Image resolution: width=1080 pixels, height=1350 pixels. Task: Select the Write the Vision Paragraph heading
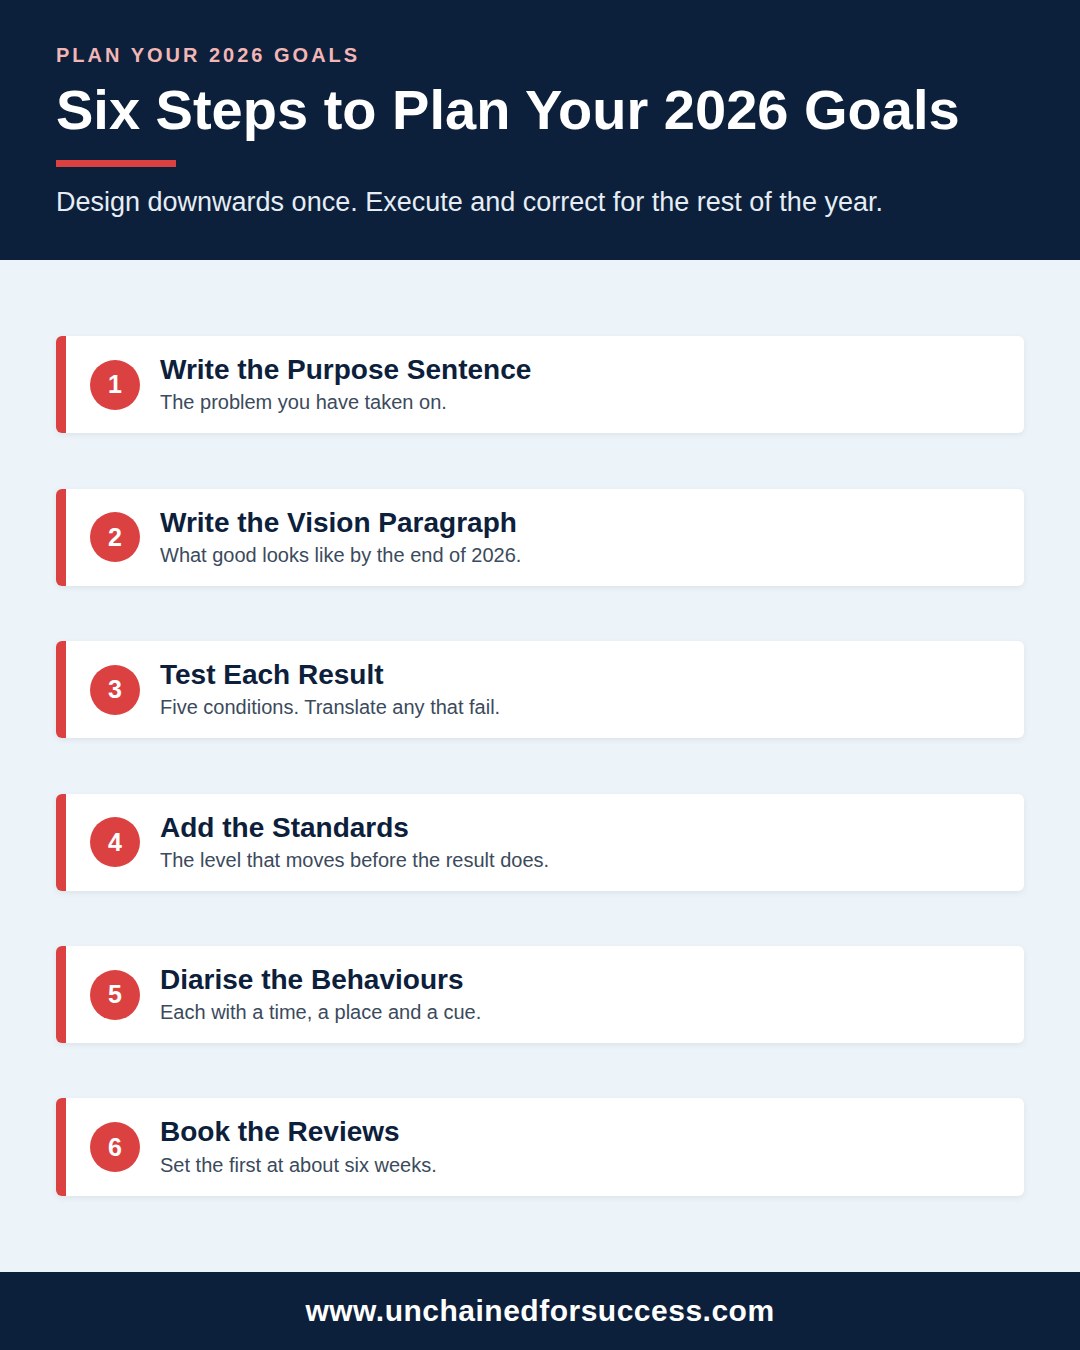pyautogui.click(x=338, y=523)
